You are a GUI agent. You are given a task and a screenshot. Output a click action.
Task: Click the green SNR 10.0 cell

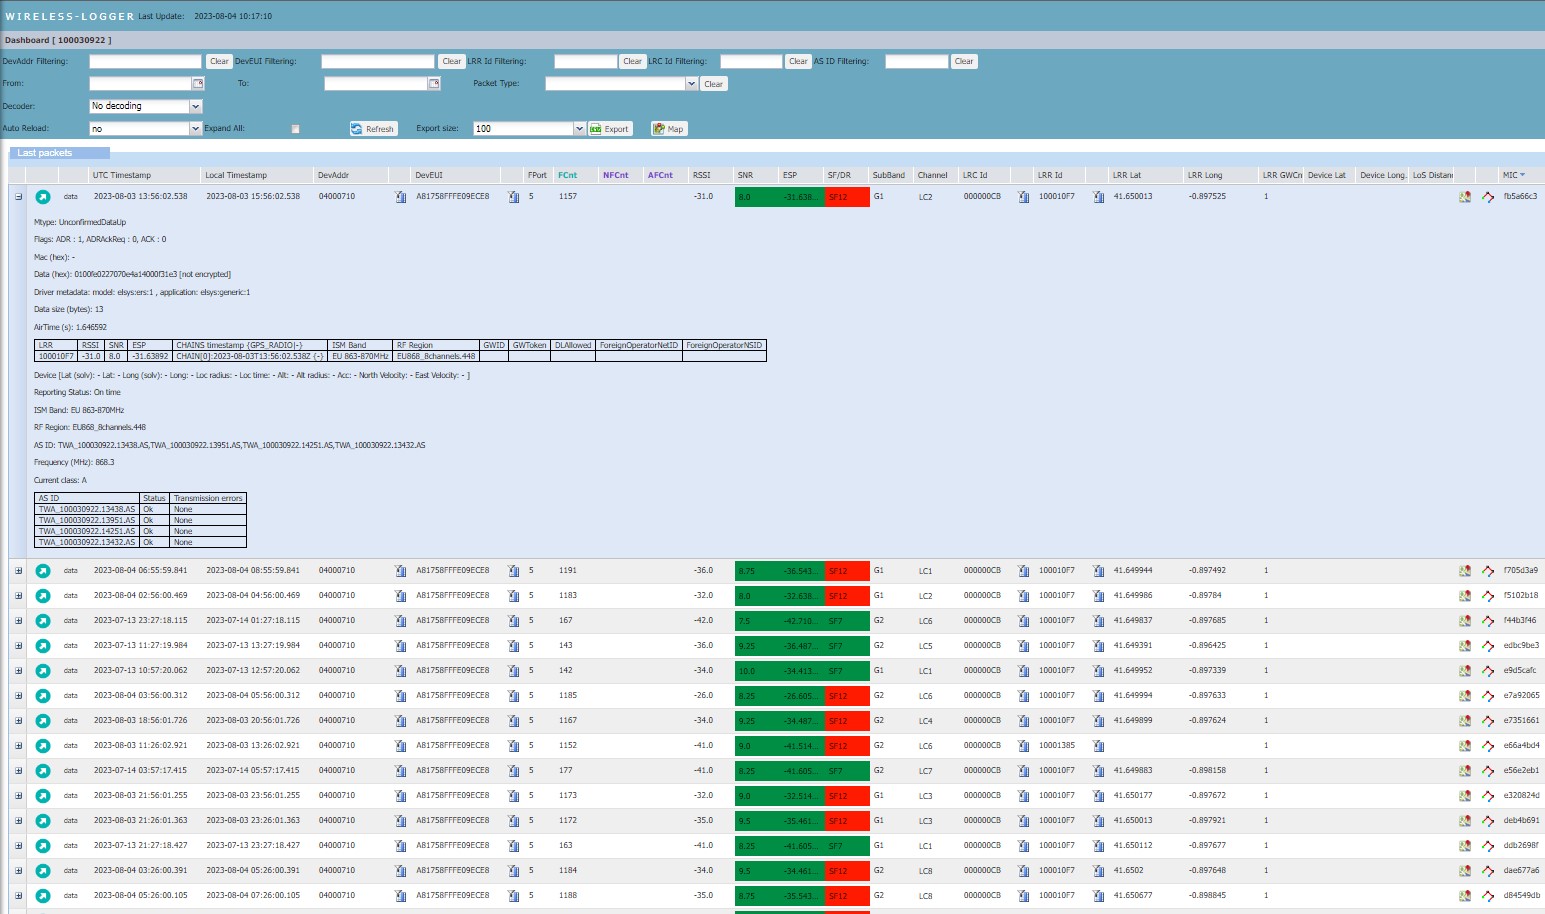pyautogui.click(x=757, y=671)
